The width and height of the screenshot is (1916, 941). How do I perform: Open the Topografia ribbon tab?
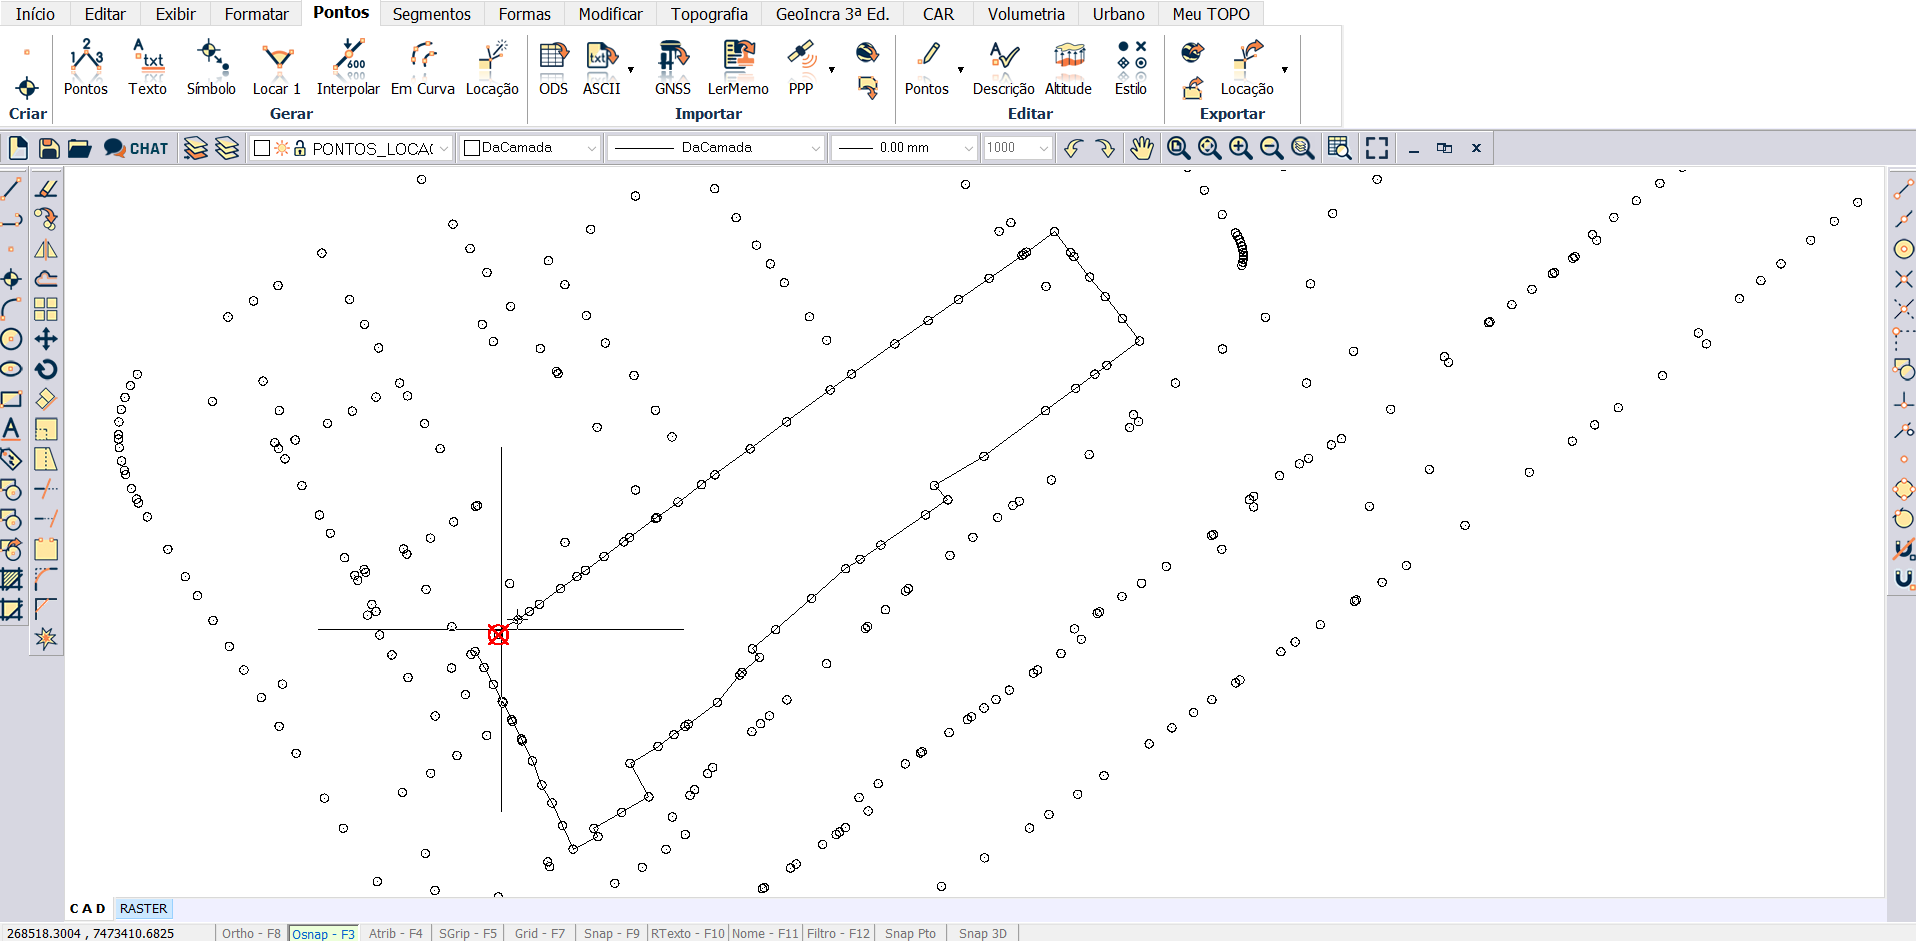tap(709, 14)
